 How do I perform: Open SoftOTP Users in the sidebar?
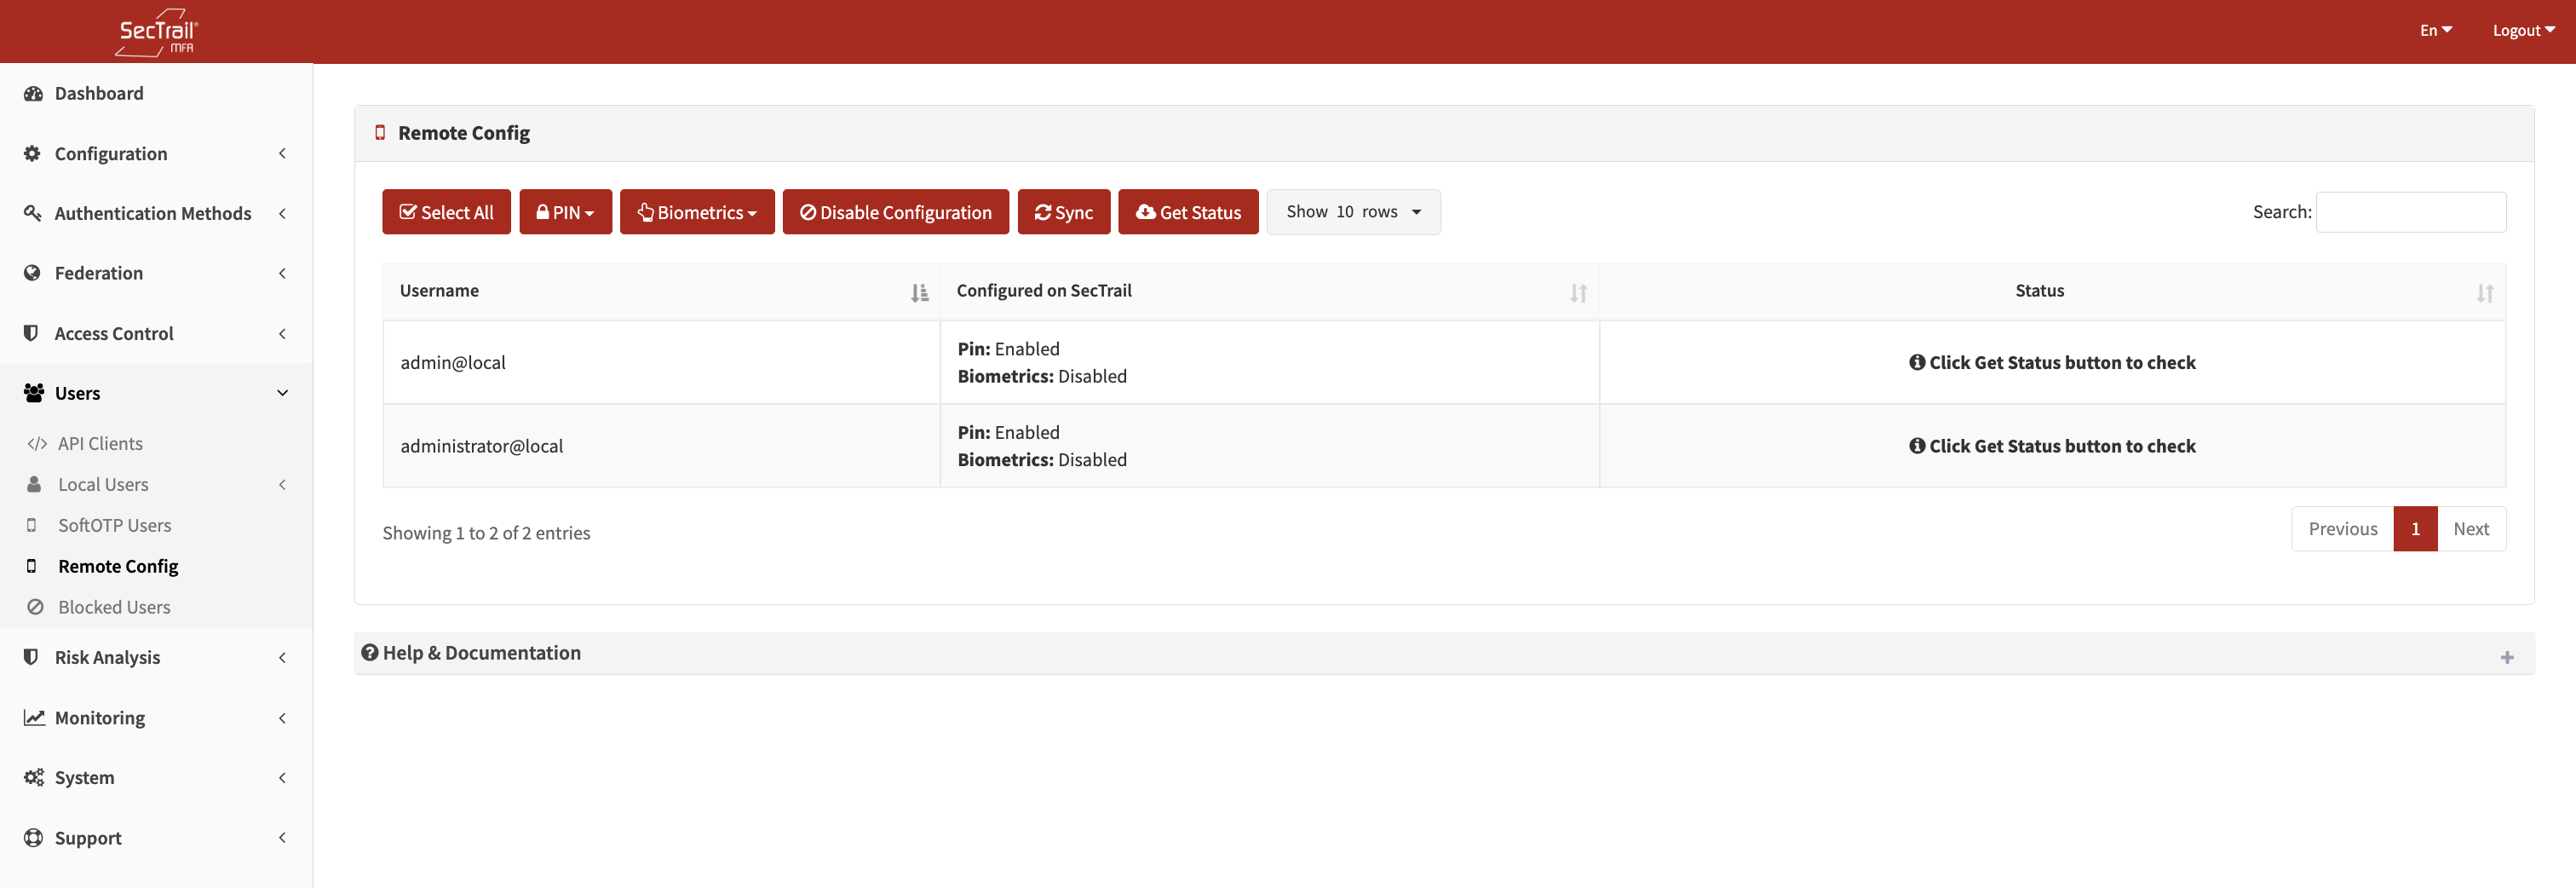(114, 525)
